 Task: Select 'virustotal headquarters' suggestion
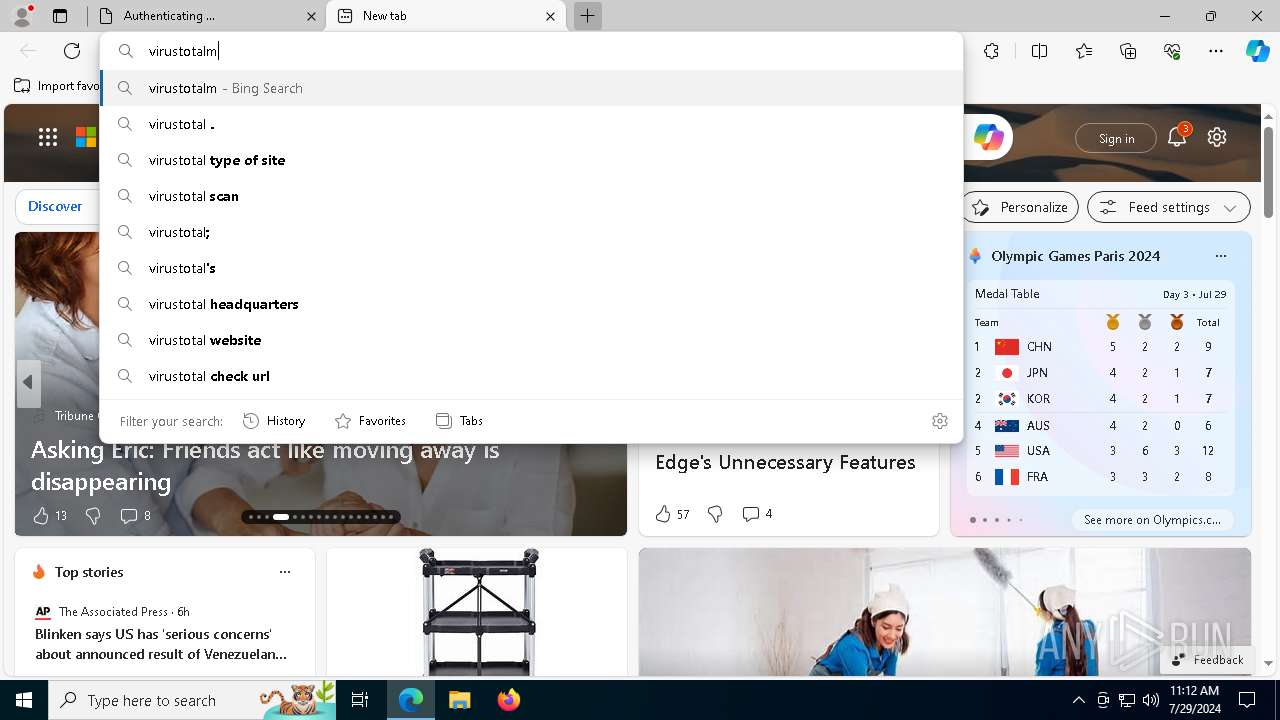point(531,304)
